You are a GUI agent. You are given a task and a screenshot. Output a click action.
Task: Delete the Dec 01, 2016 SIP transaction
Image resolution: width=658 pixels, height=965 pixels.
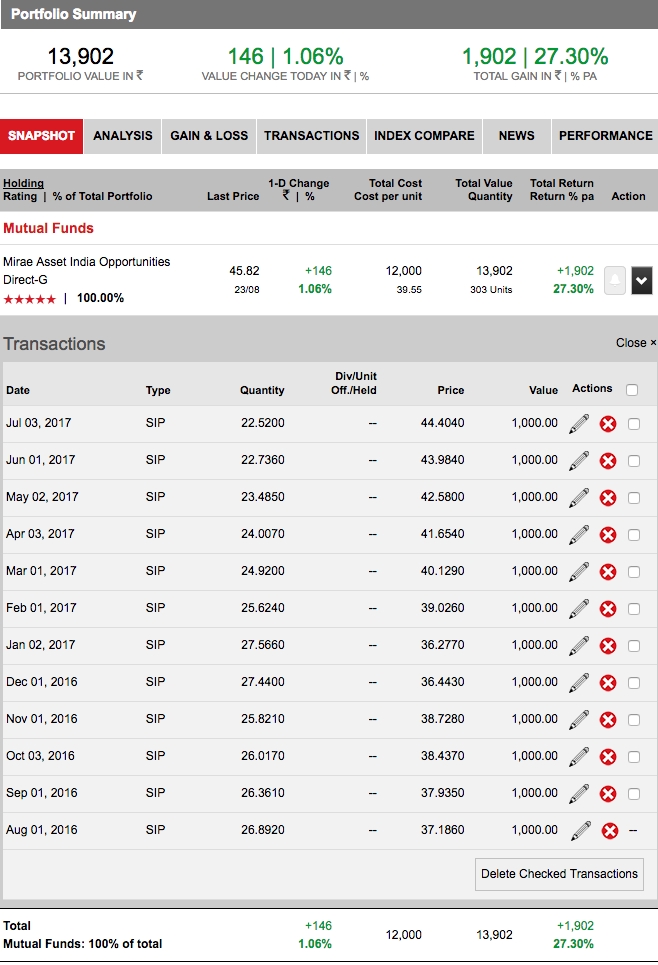tap(607, 683)
